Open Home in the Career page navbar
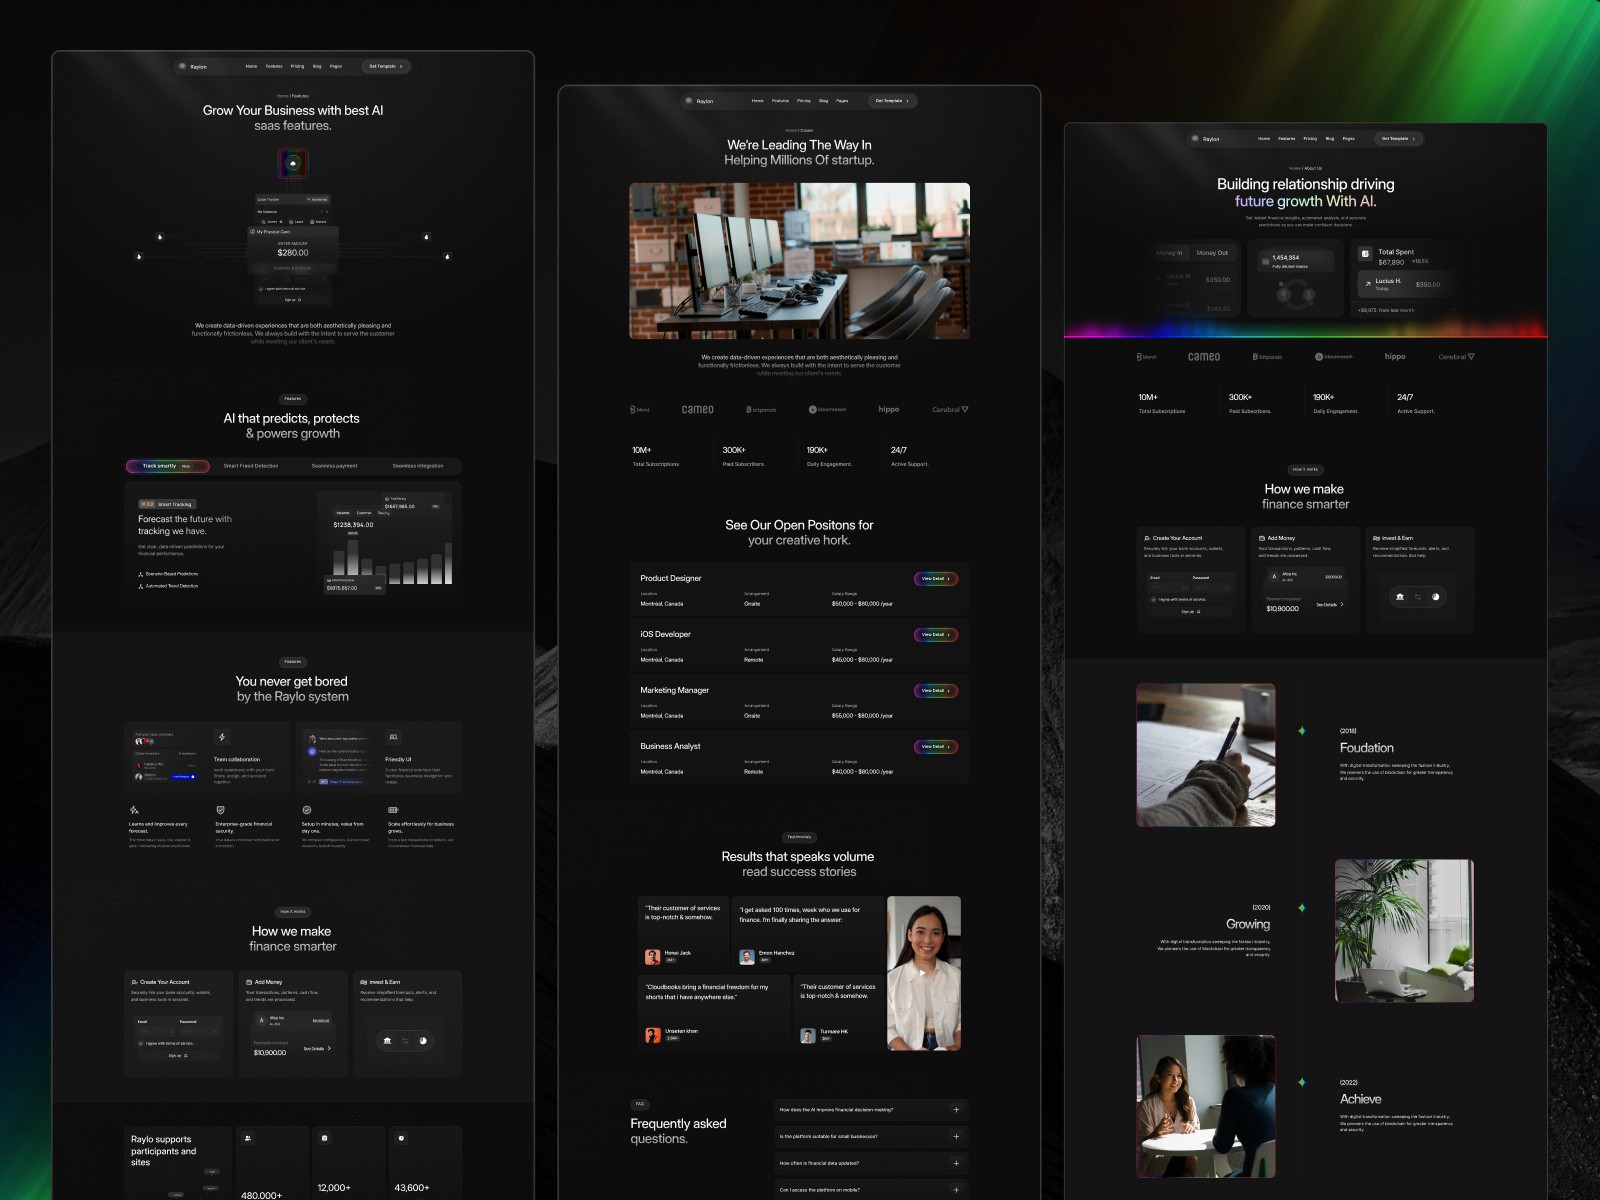The width and height of the screenshot is (1600, 1200). point(757,101)
